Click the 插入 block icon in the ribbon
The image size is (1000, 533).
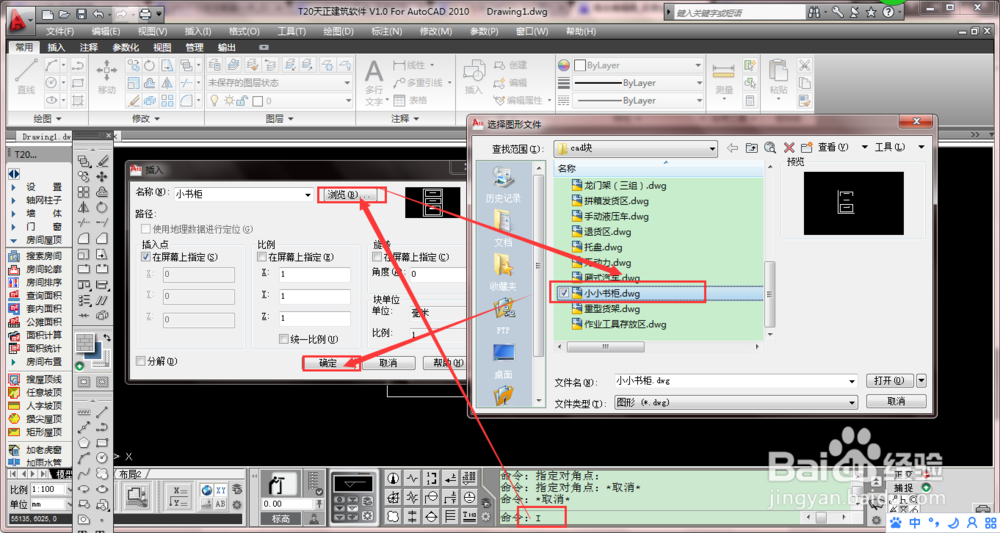(474, 77)
